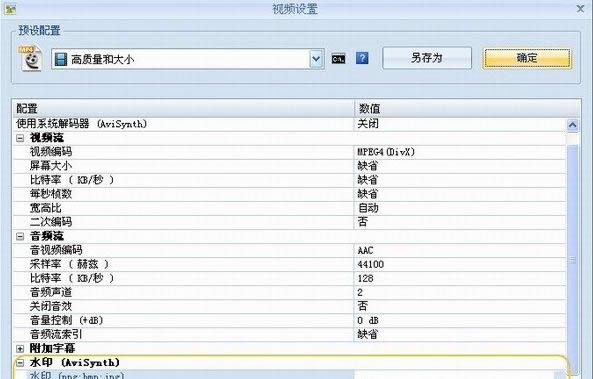The image size is (593, 379).
Task: Collapse the 视频流 section
Action: click(20, 138)
